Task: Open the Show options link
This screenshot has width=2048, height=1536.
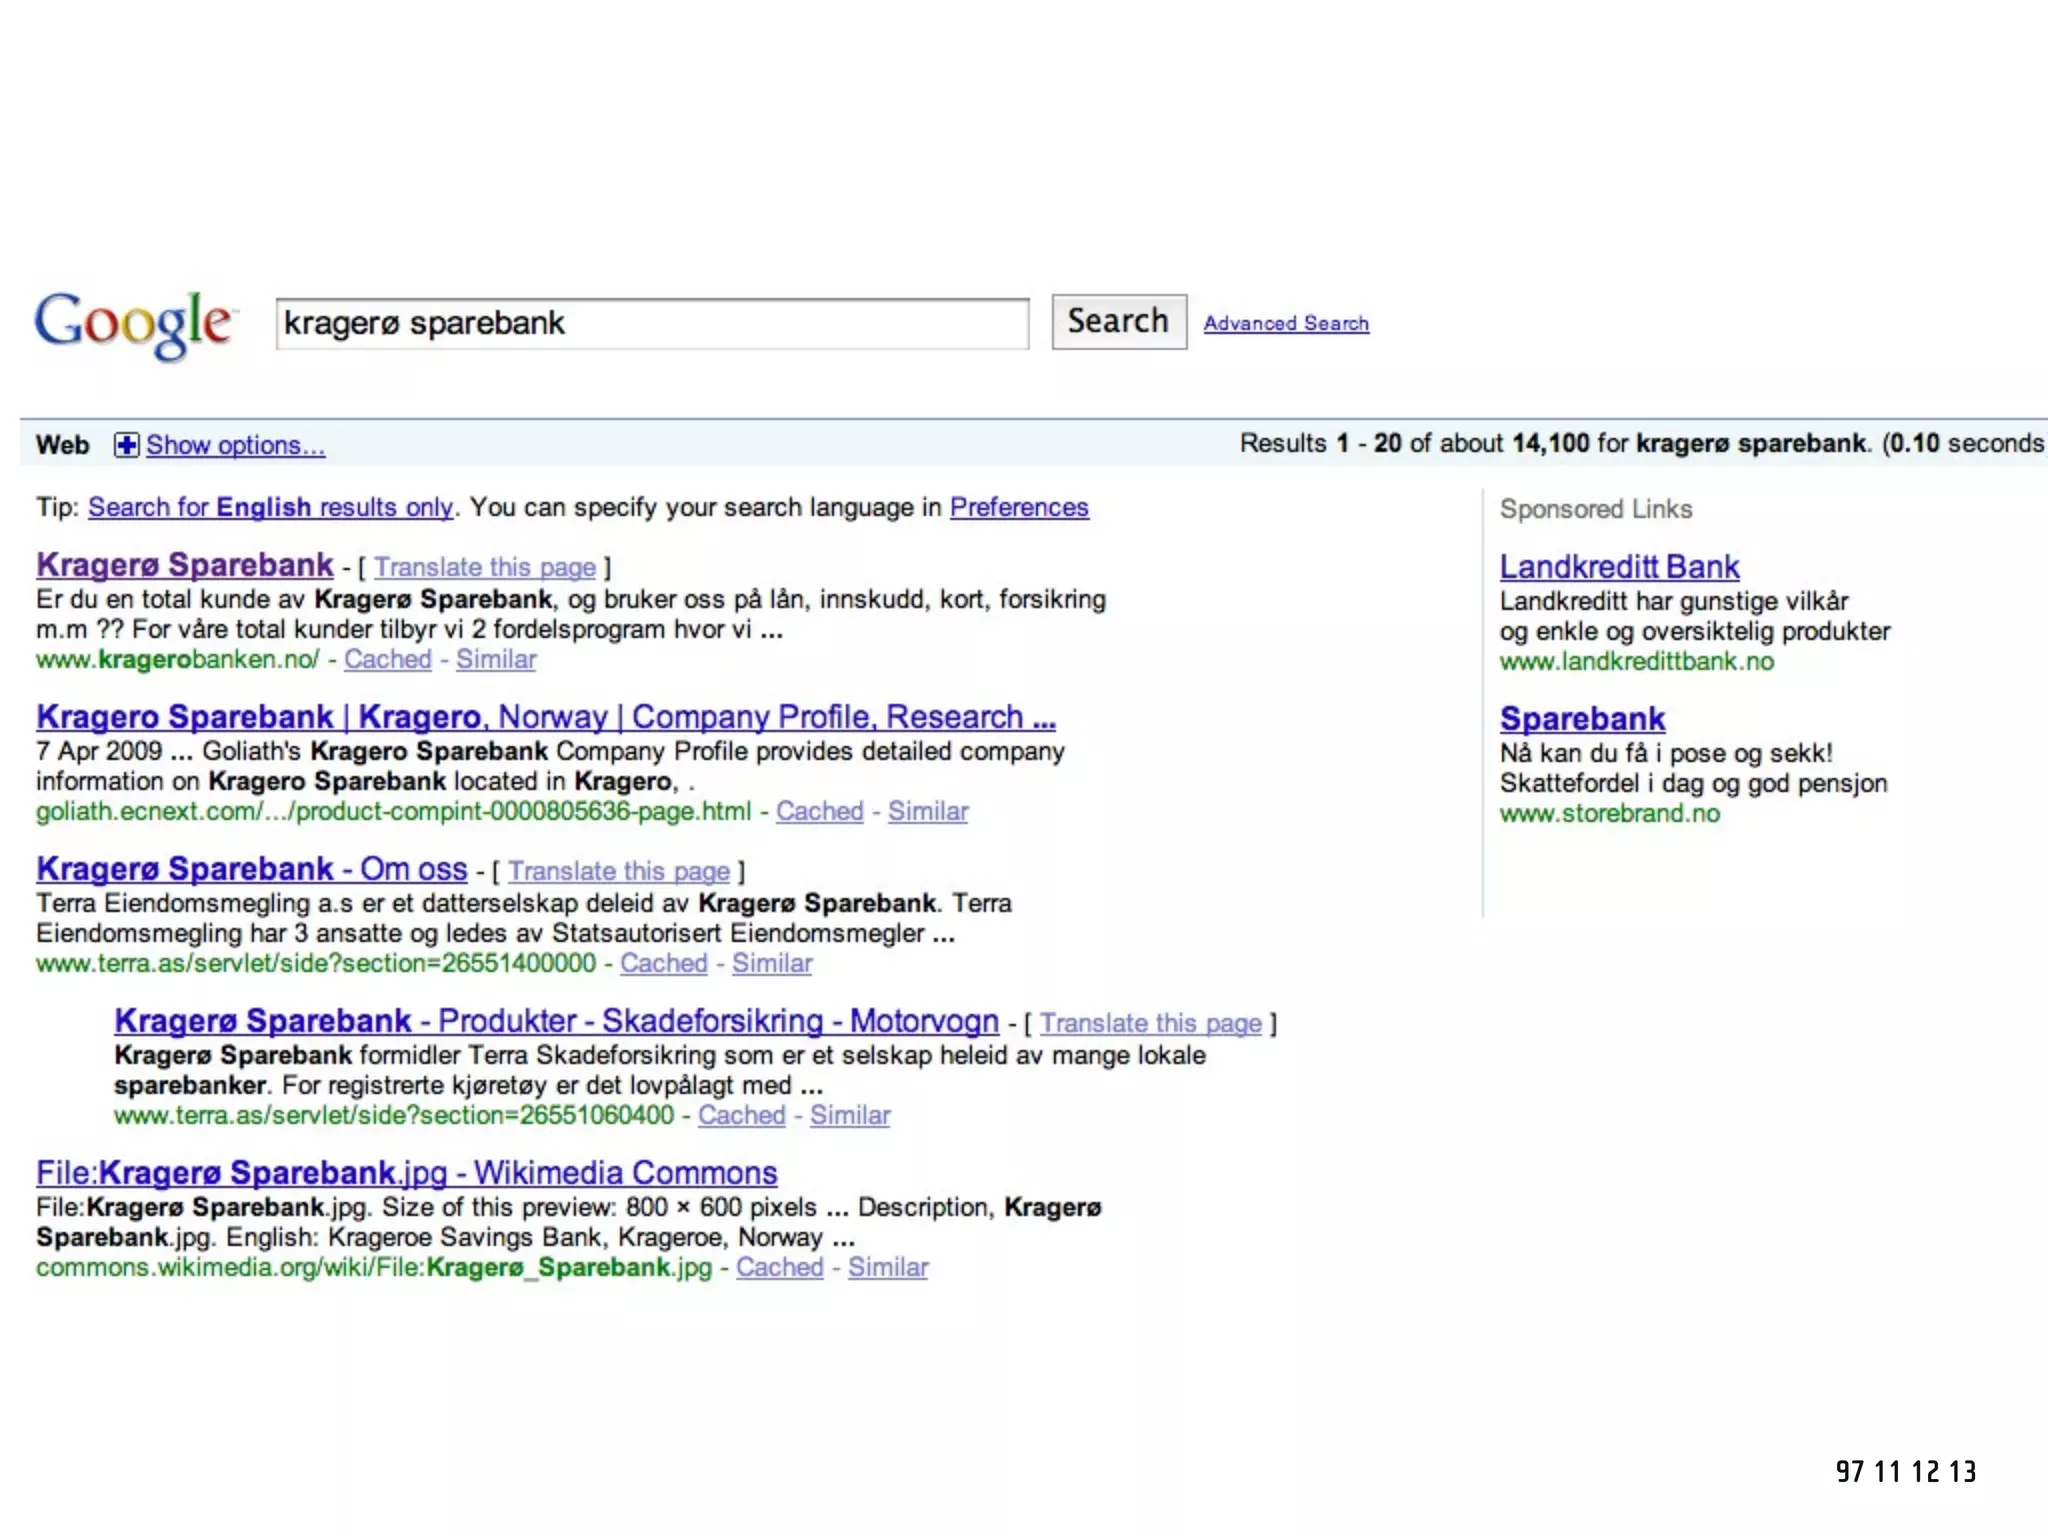Action: [235, 445]
